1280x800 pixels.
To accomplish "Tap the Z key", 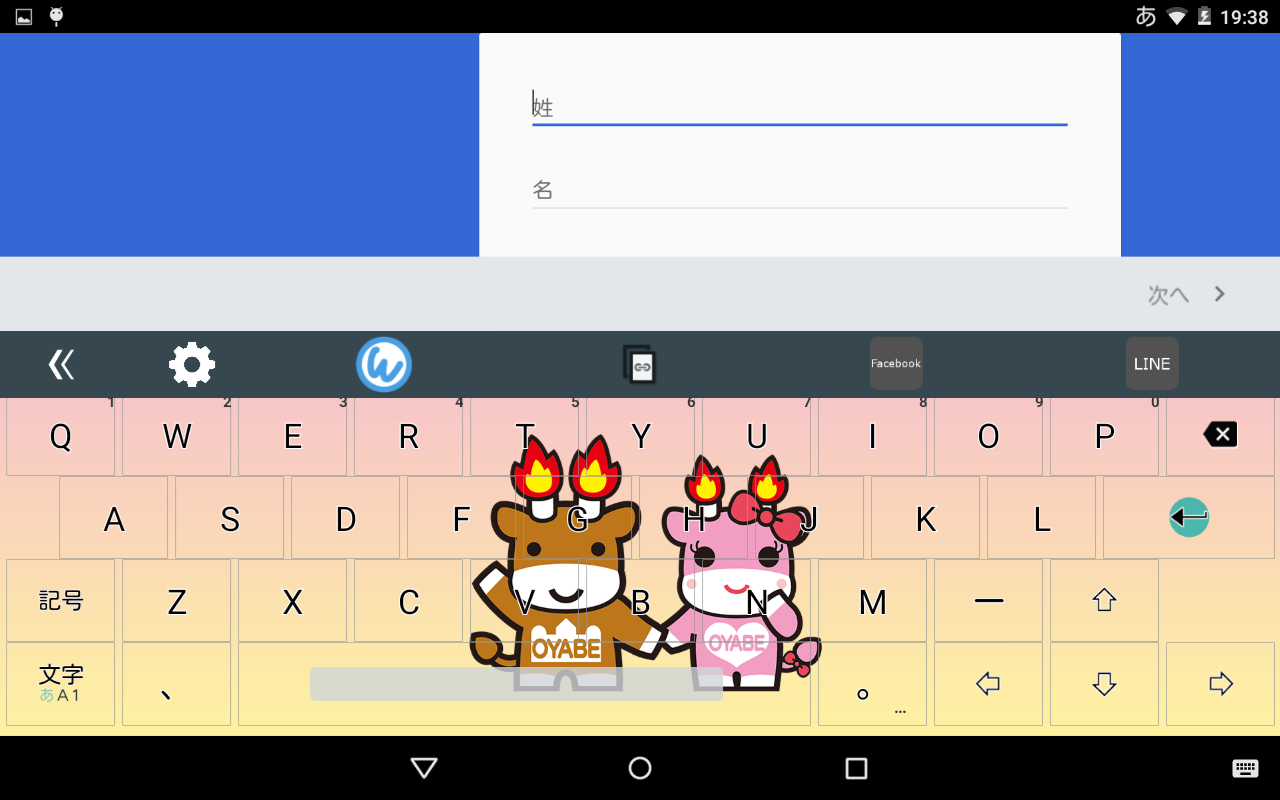I will [176, 600].
